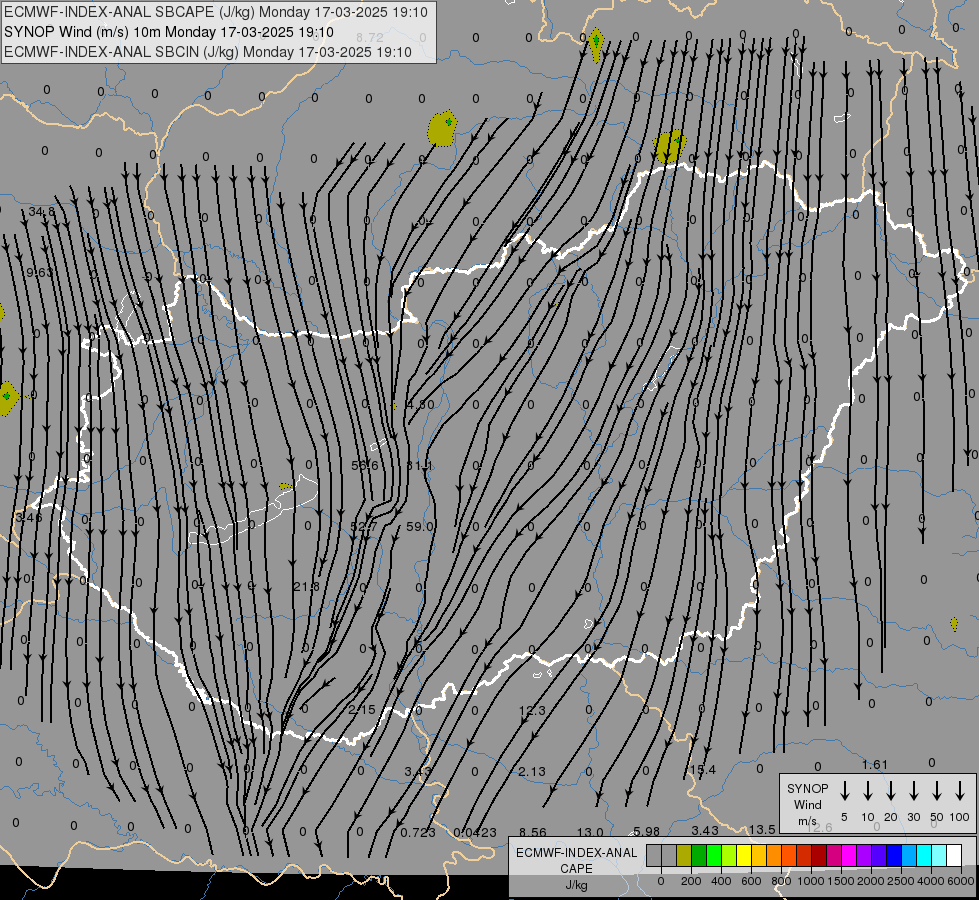Click the 31.1 CAPE value on map
Image resolution: width=979 pixels, height=900 pixels.
point(419,465)
